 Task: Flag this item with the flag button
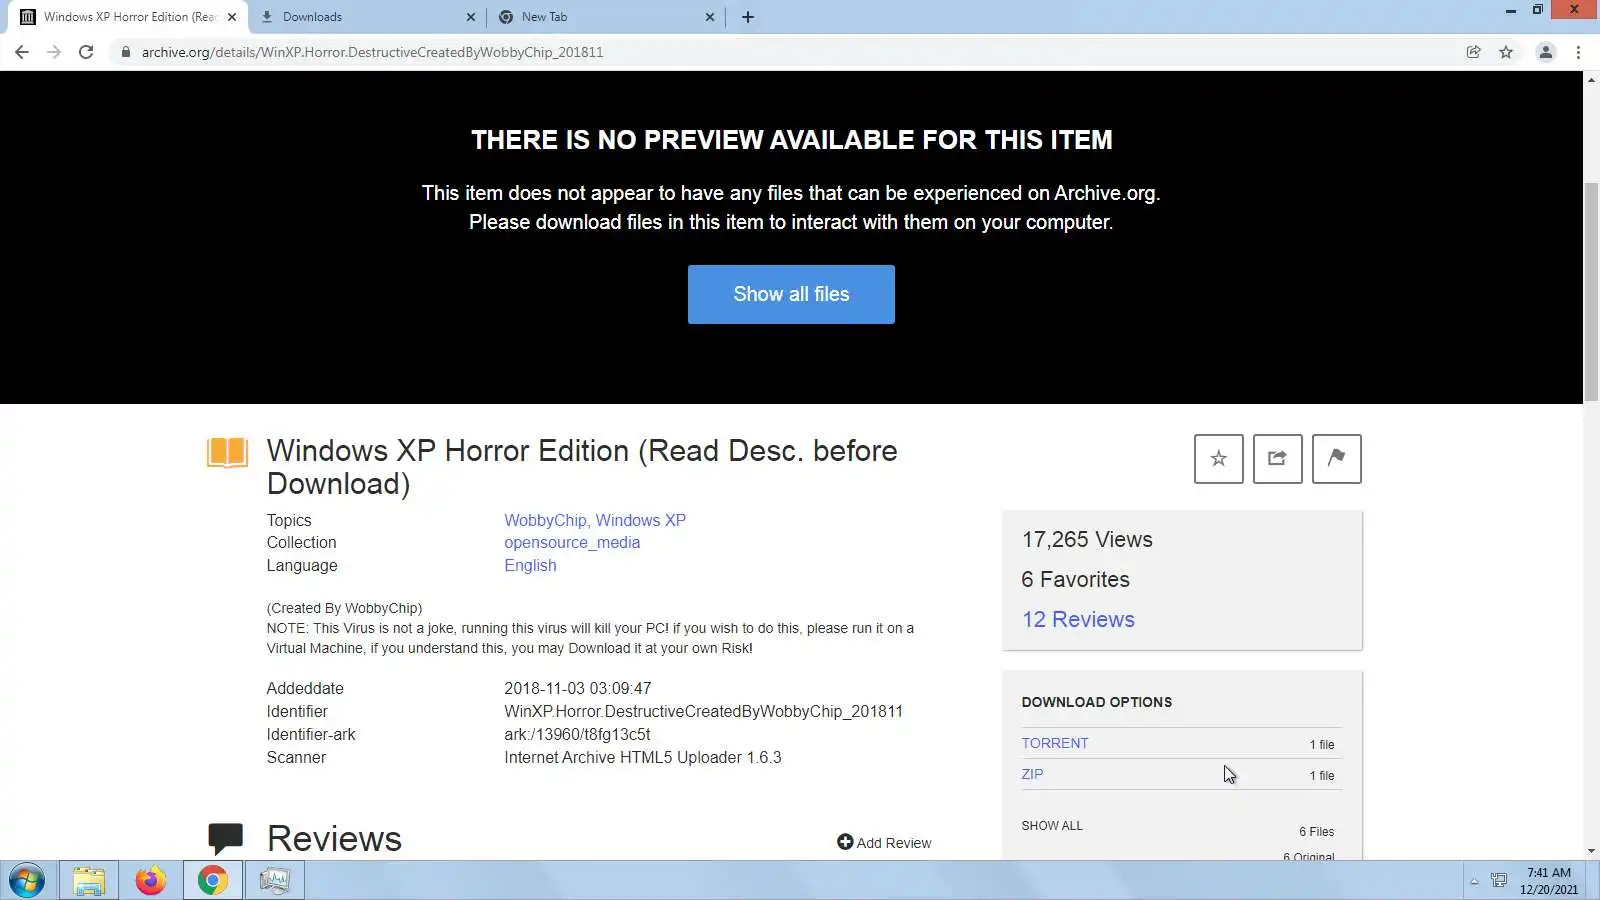tap(1336, 459)
